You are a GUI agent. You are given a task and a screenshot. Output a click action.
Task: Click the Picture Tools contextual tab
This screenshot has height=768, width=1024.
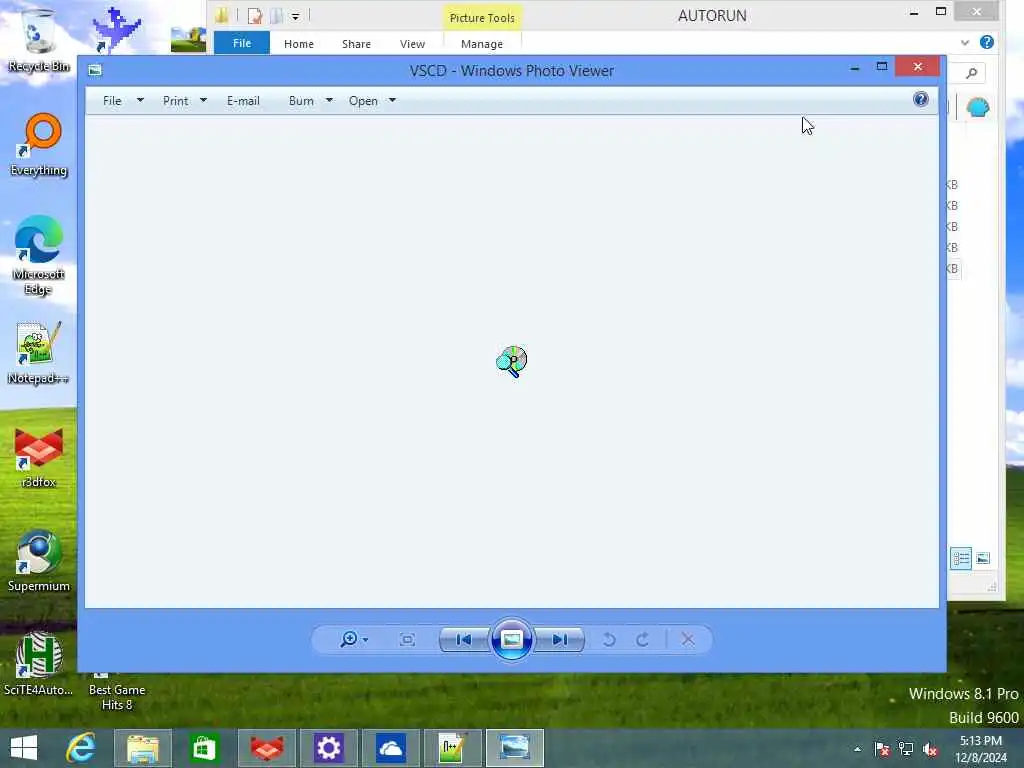482,18
